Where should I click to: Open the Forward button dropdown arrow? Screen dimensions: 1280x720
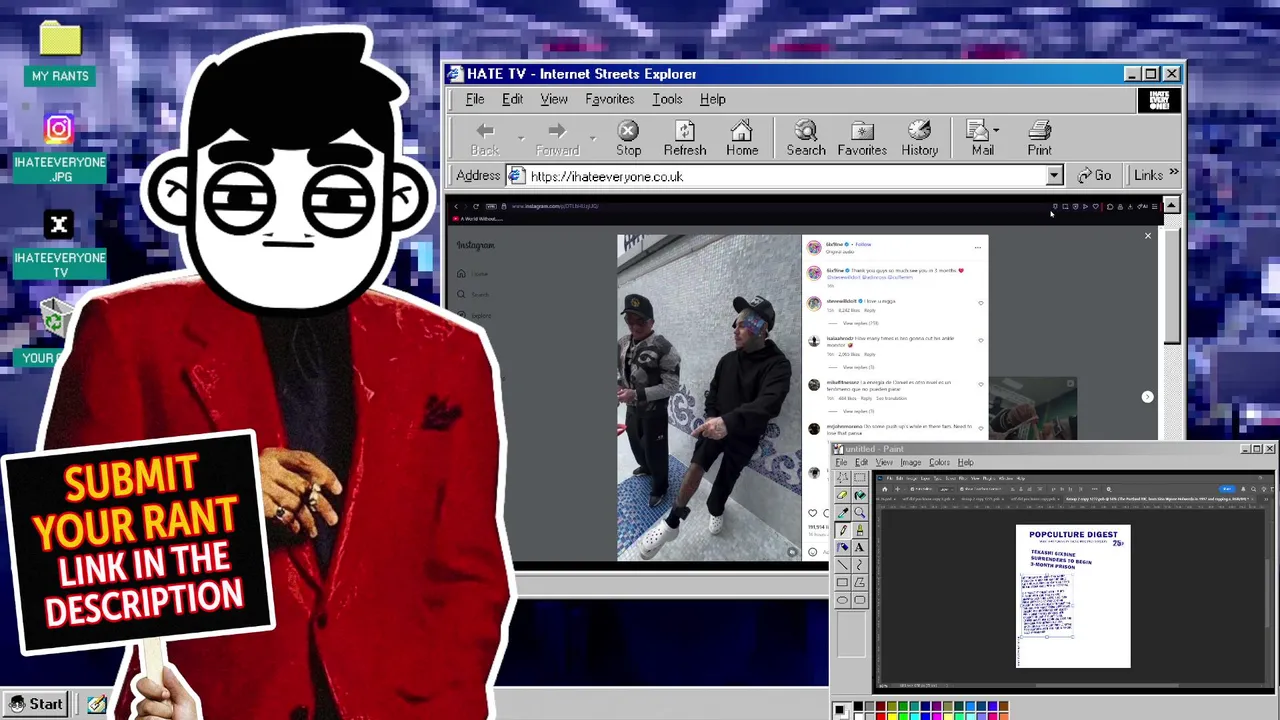click(593, 138)
